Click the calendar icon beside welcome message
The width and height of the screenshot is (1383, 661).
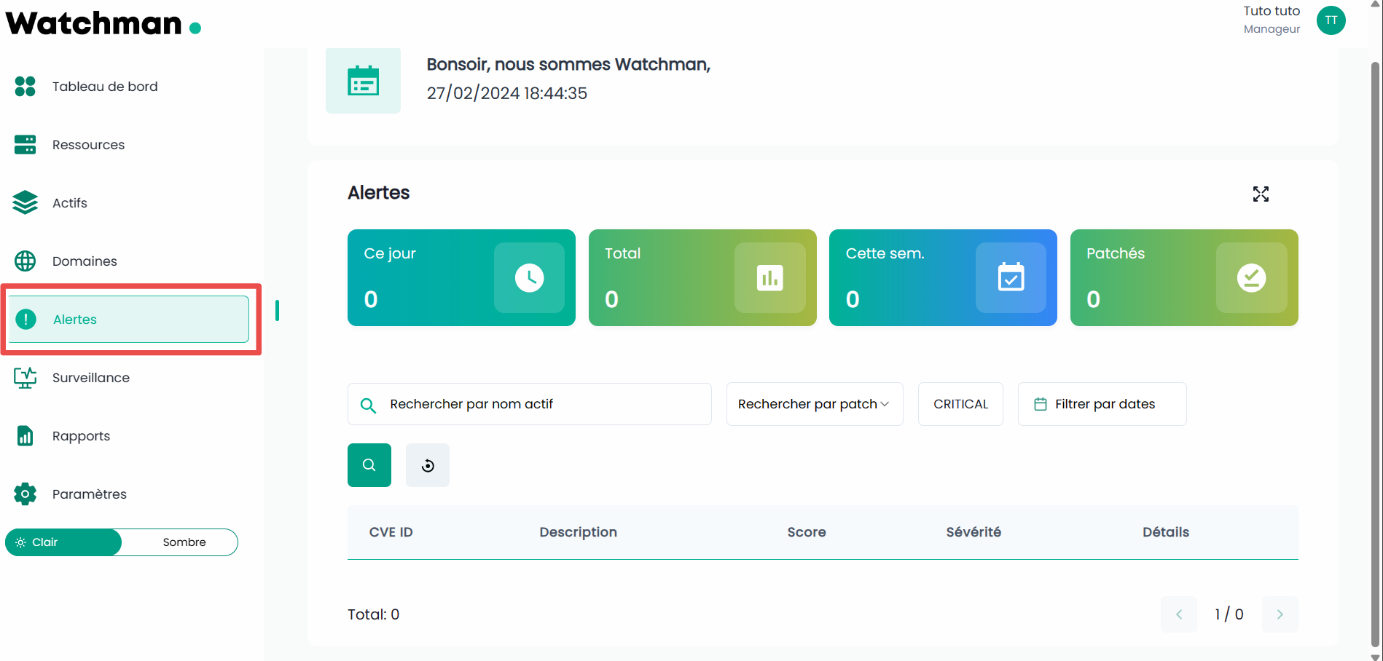(x=363, y=80)
